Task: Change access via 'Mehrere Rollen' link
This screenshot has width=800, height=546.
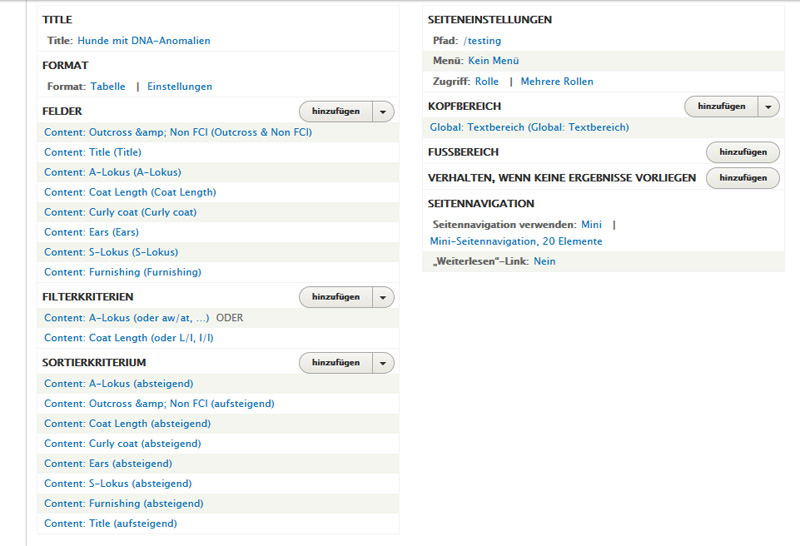Action: [x=557, y=82]
